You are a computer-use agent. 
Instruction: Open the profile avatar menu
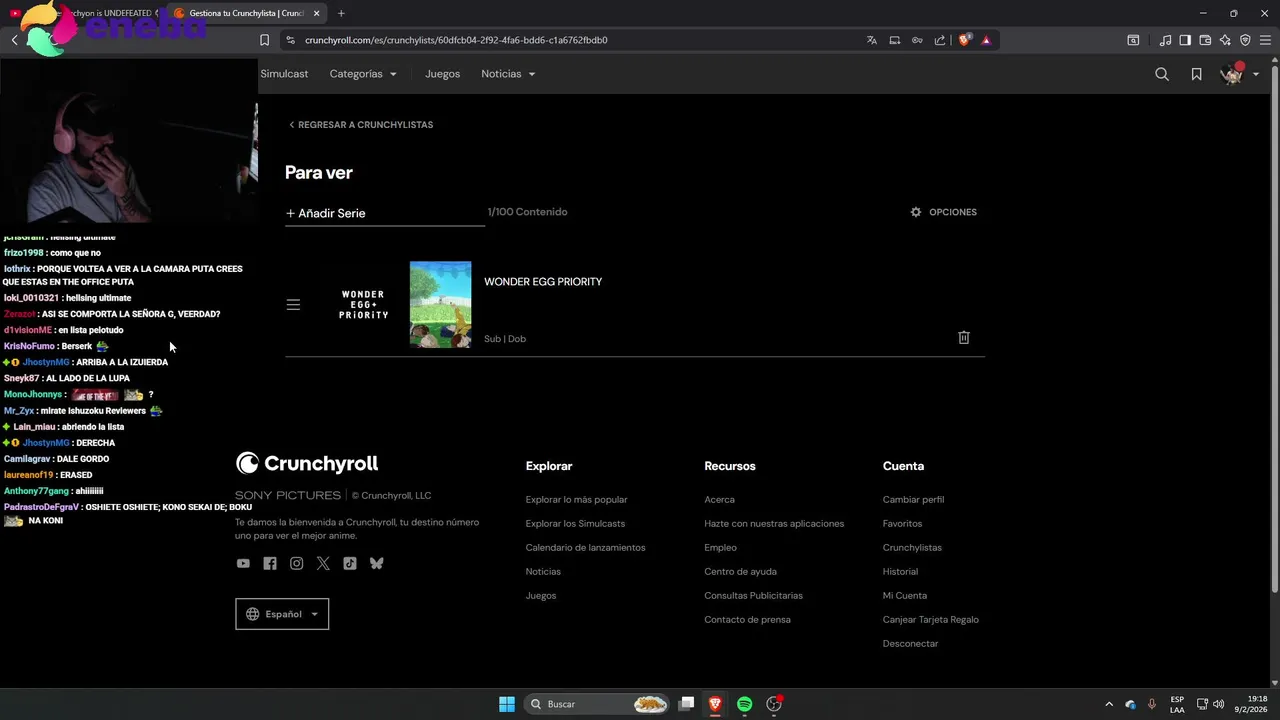tap(1239, 74)
